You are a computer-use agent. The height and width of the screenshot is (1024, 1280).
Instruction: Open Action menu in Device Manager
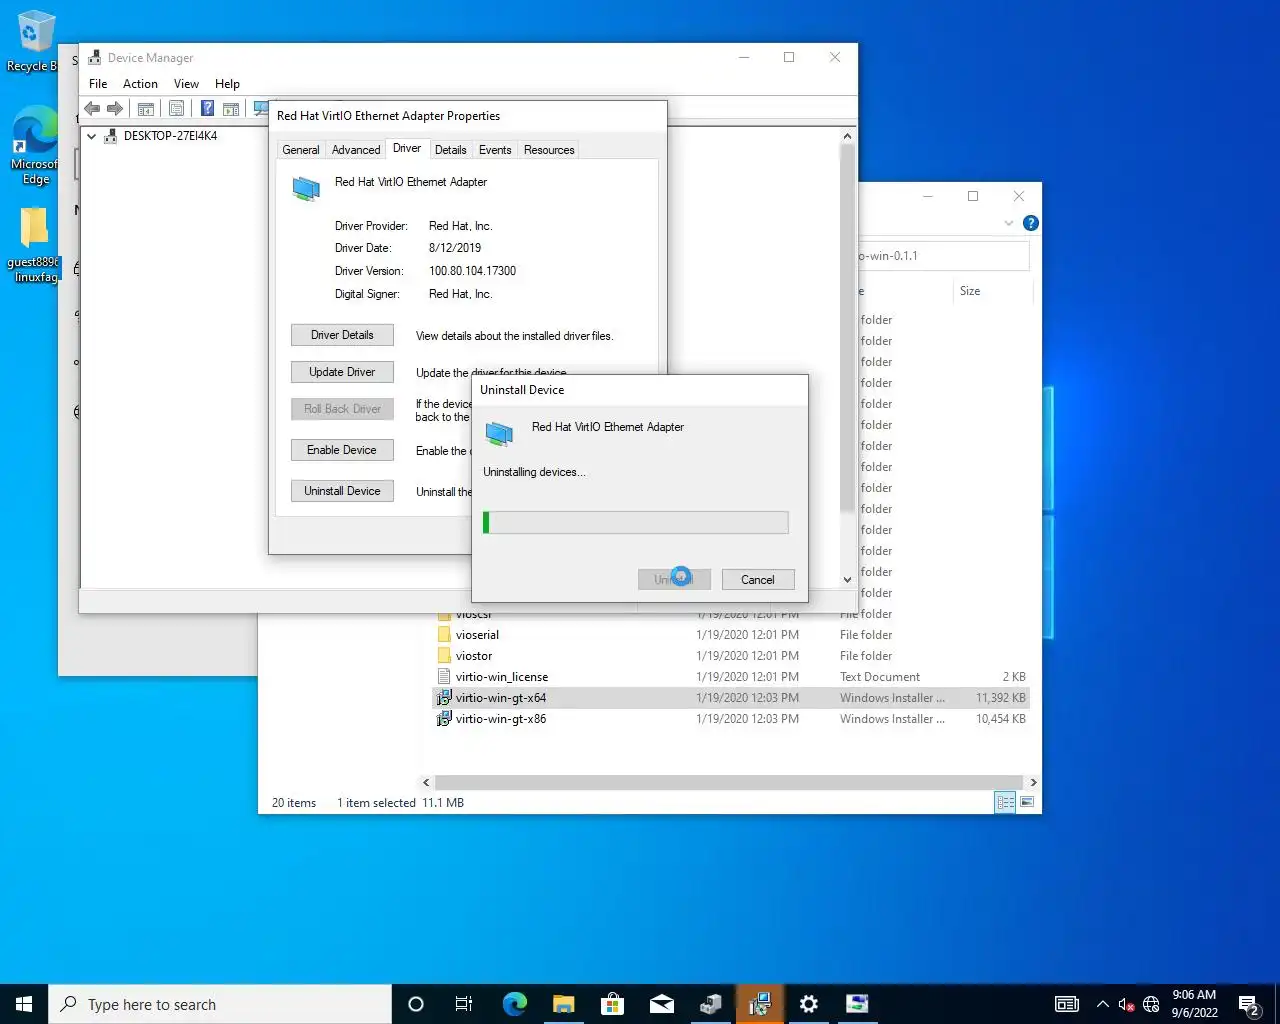pos(140,84)
